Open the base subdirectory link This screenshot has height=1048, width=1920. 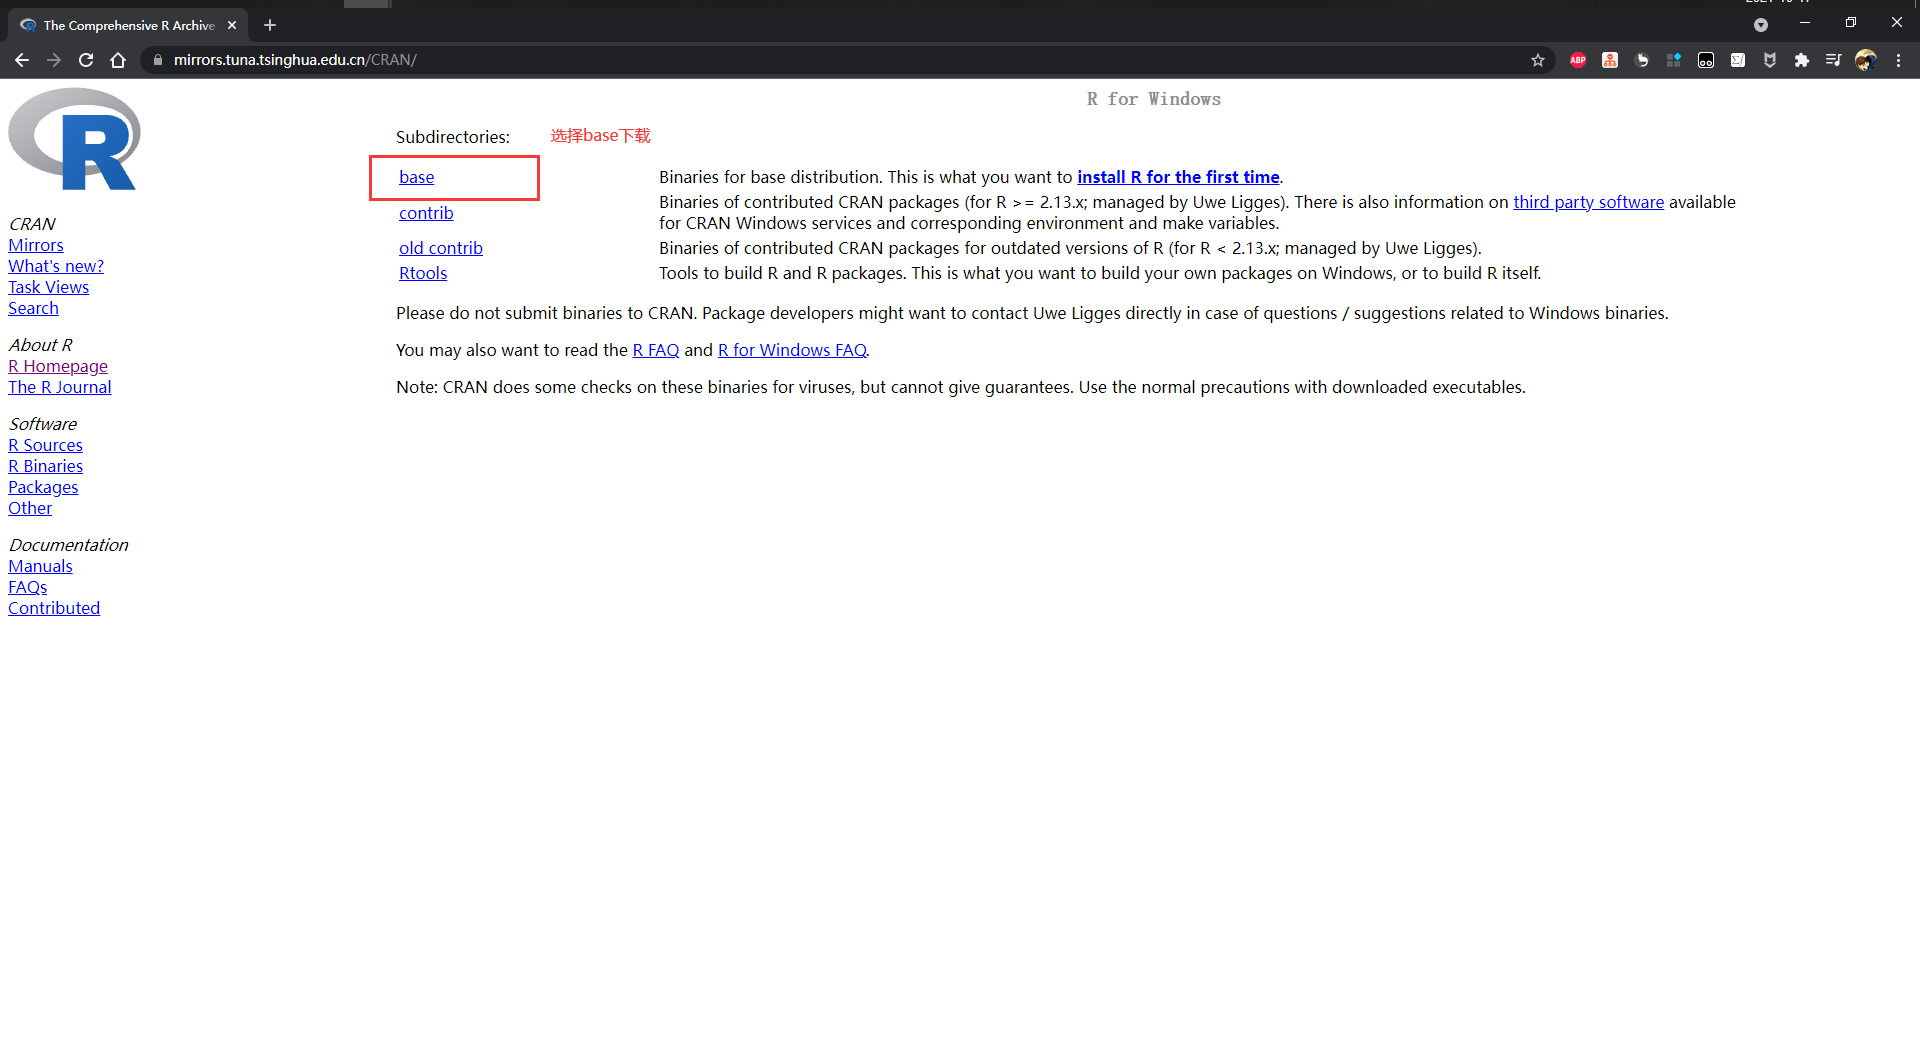coord(416,177)
